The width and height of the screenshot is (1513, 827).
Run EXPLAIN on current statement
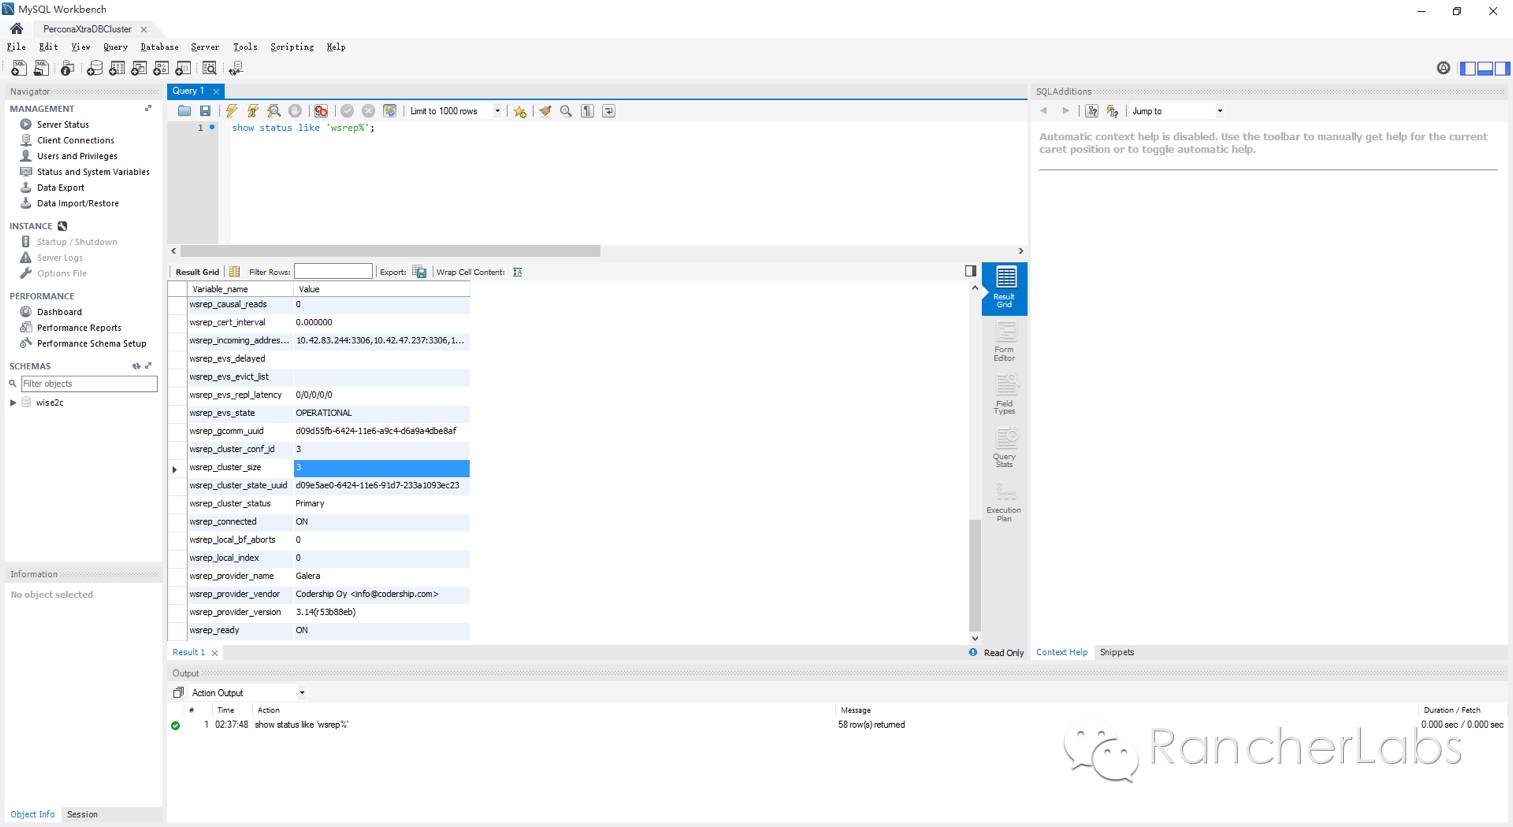click(274, 111)
